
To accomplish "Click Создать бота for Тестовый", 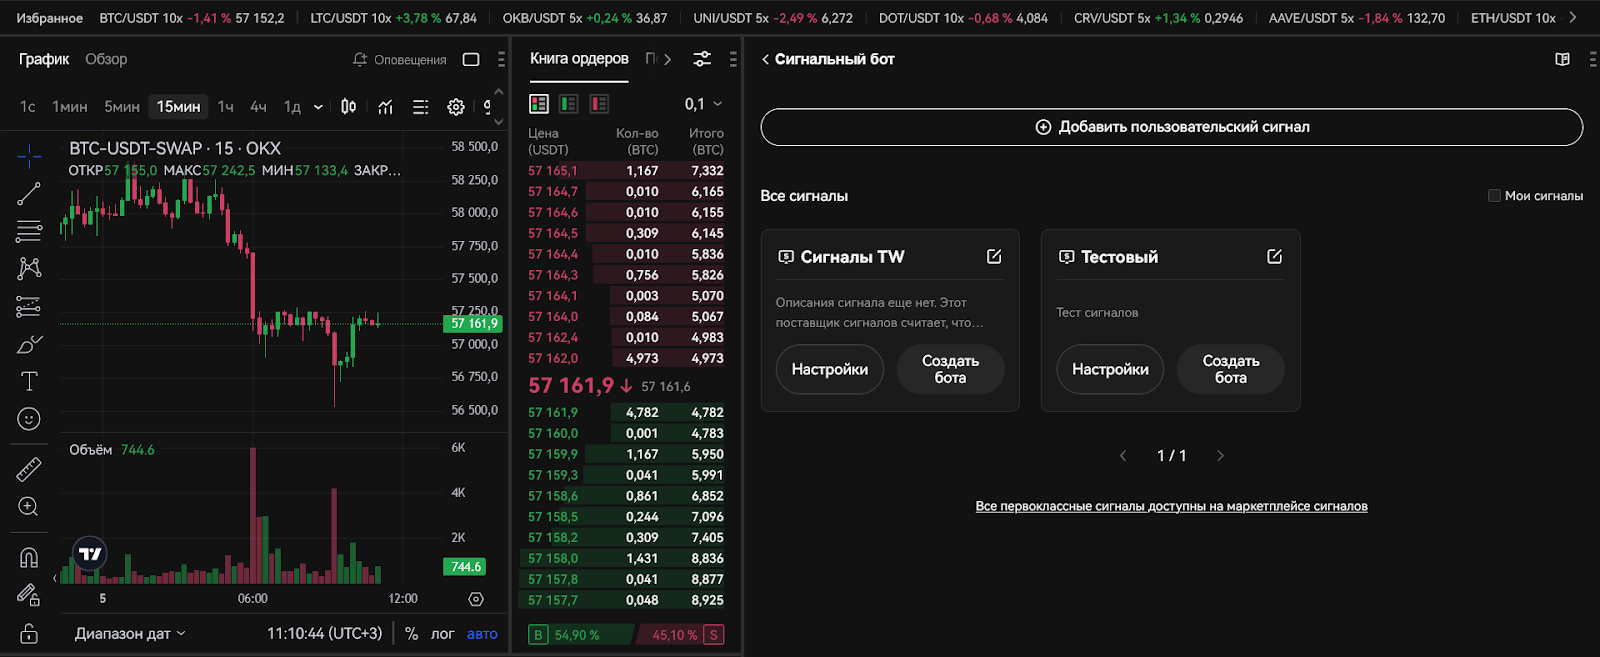I will [1231, 370].
